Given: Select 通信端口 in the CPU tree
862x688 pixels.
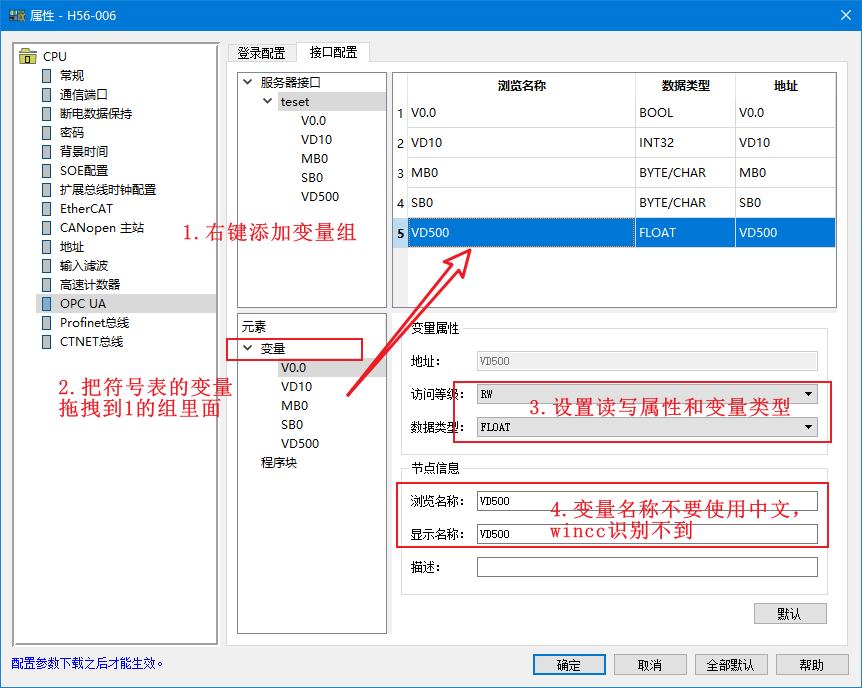Looking at the screenshot, I should click(x=84, y=95).
